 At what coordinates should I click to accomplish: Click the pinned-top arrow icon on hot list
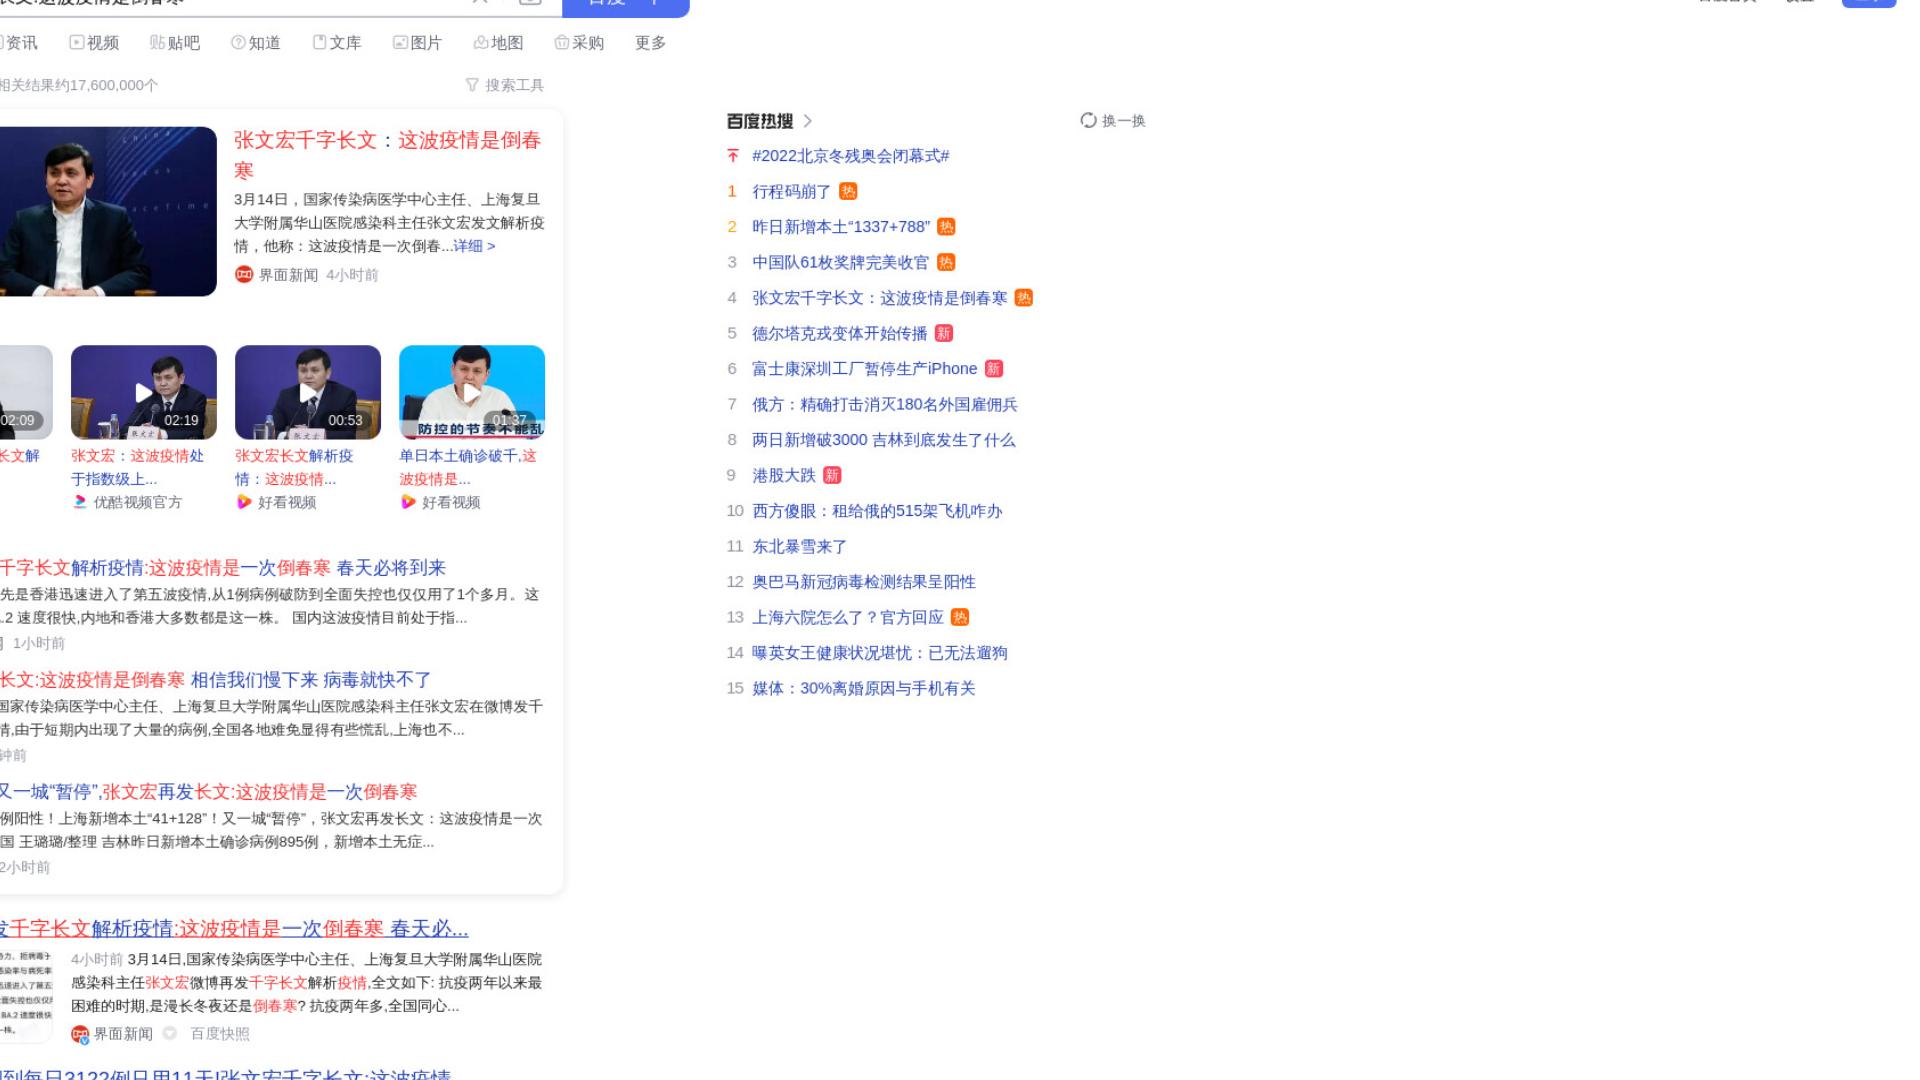[x=733, y=156]
